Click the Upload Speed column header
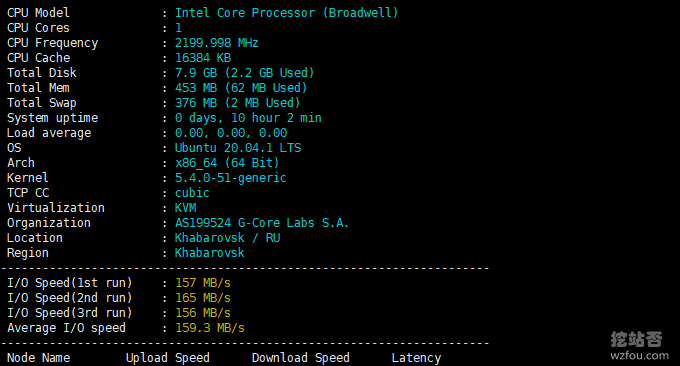 (x=168, y=358)
